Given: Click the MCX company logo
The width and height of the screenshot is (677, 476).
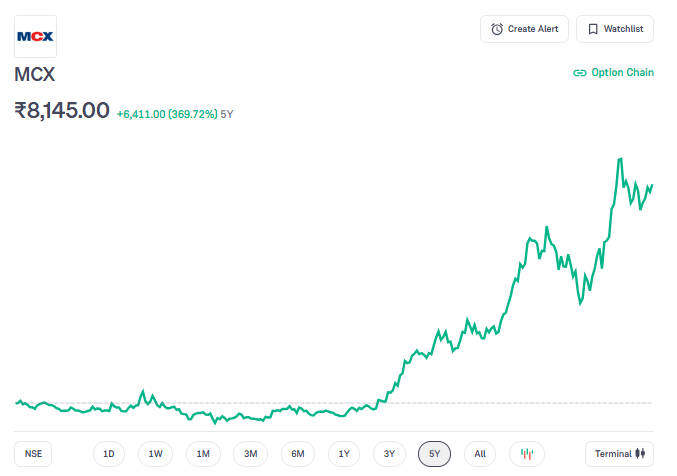Looking at the screenshot, I should (36, 36).
